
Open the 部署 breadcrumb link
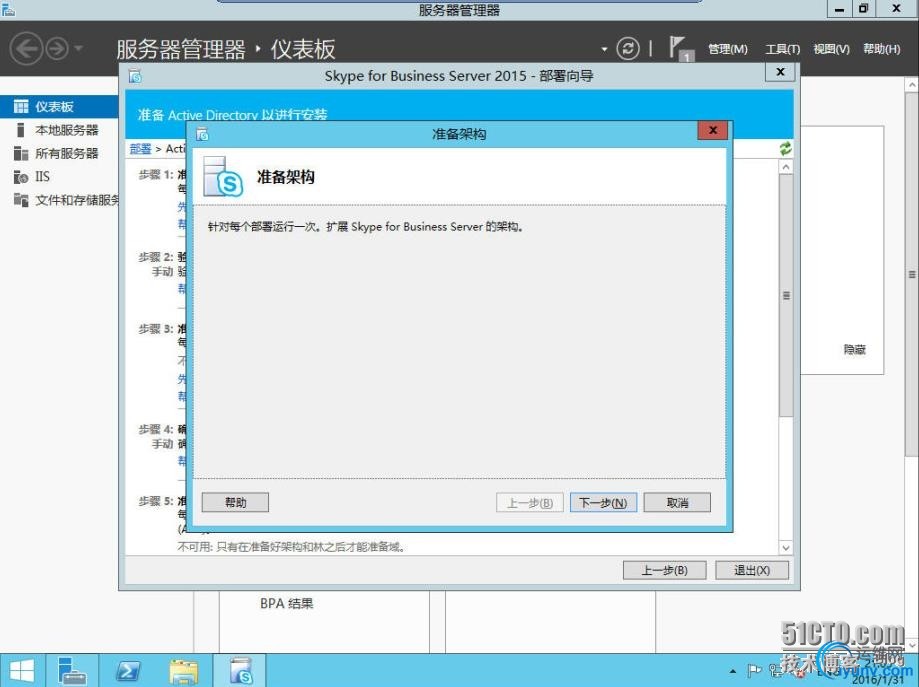tap(140, 148)
